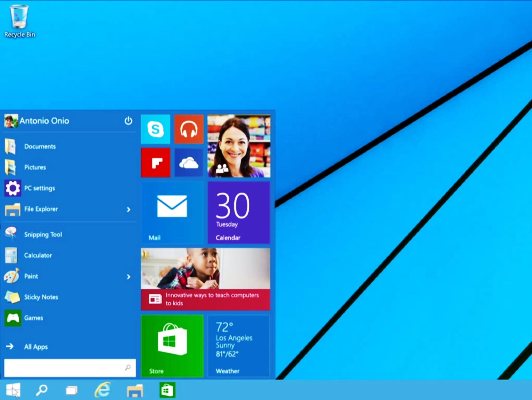Open the Games app entry
This screenshot has height=400, width=532.
tap(70, 318)
